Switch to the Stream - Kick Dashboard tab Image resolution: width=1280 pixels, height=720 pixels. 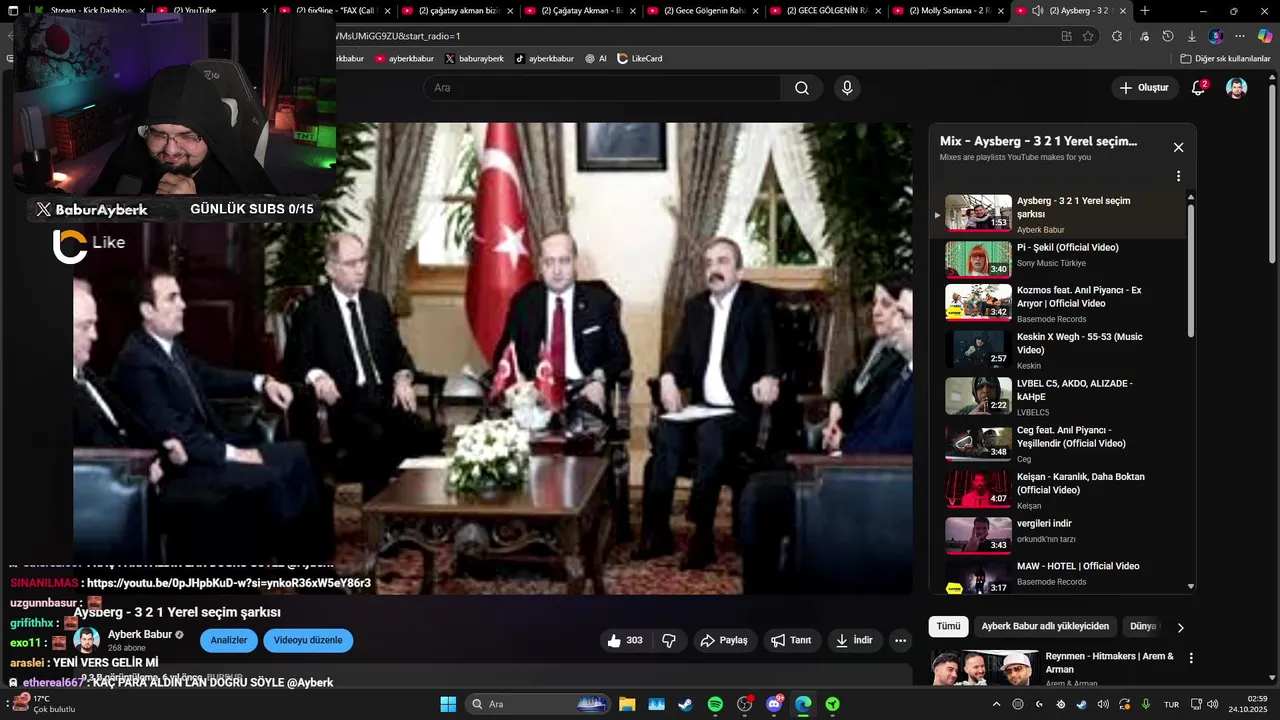pyautogui.click(x=90, y=11)
